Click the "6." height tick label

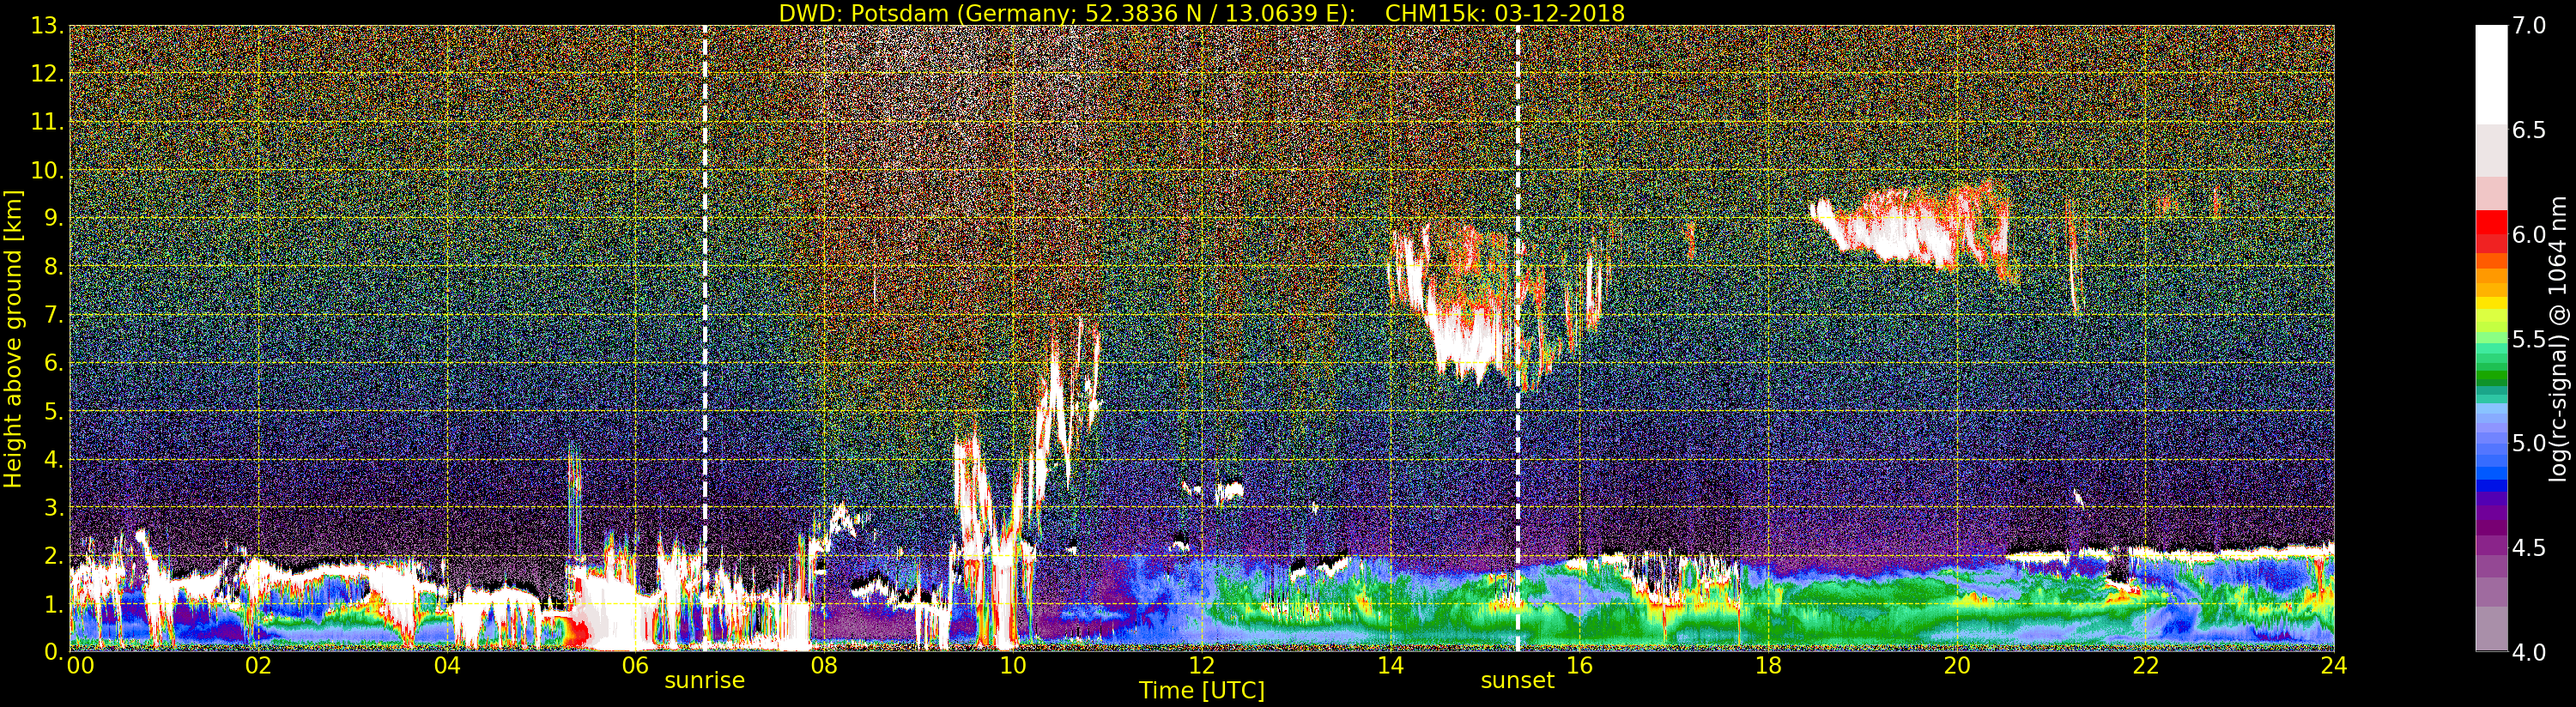click(53, 363)
